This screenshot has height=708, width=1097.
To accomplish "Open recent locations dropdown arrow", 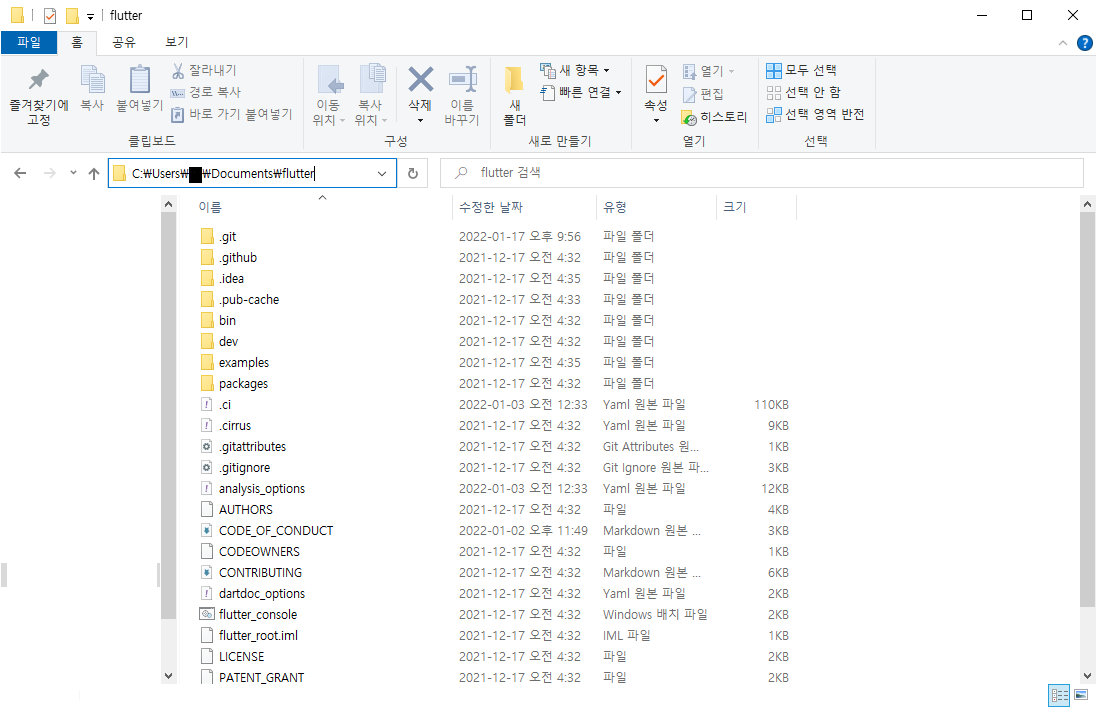I will pyautogui.click(x=73, y=173).
